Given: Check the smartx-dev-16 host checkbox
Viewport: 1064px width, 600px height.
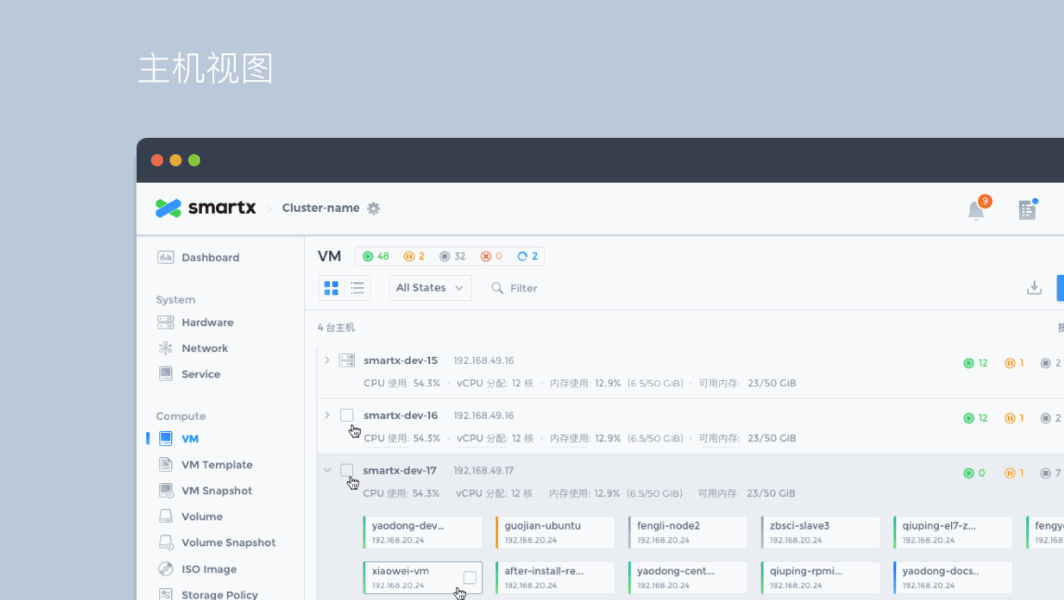Looking at the screenshot, I should tap(347, 415).
